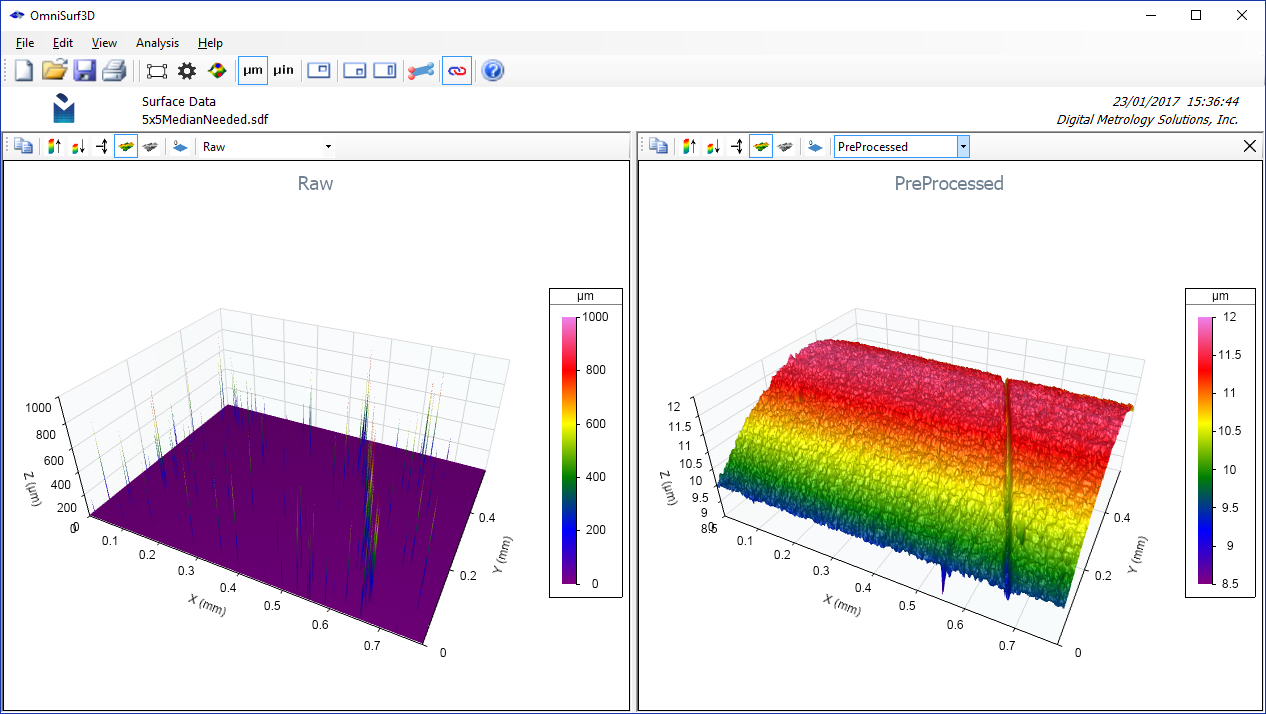1266x714 pixels.
Task: Switch units to µin
Action: pos(283,70)
